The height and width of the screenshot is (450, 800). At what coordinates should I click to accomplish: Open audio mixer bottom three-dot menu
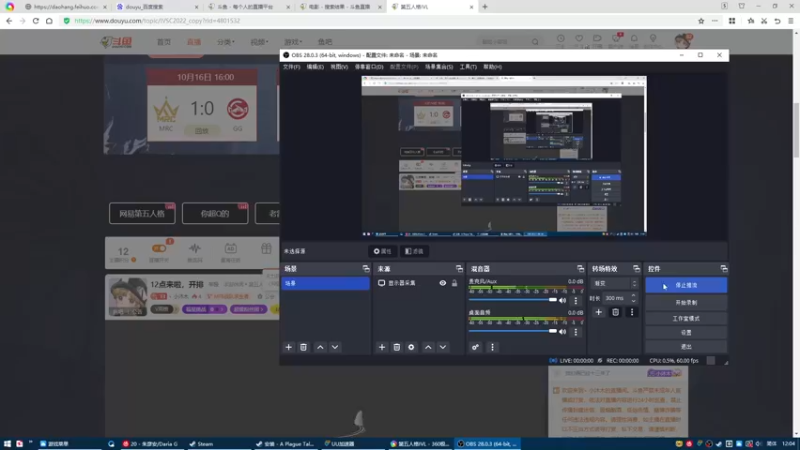492,347
